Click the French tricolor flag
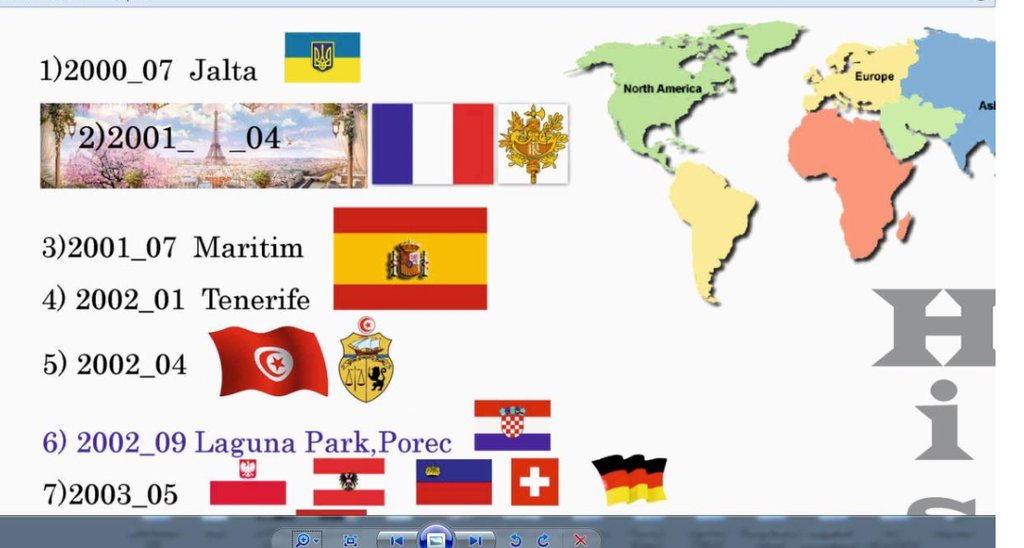This screenshot has width=1024, height=548. (x=432, y=144)
